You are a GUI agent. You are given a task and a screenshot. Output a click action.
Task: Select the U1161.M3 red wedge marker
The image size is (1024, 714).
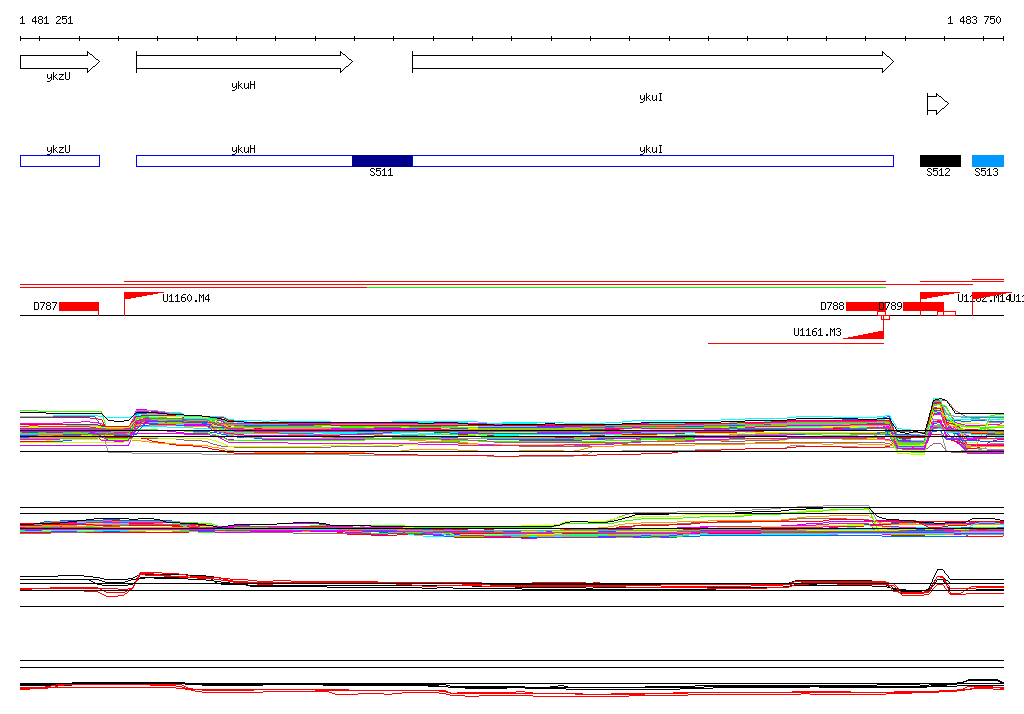coord(866,335)
